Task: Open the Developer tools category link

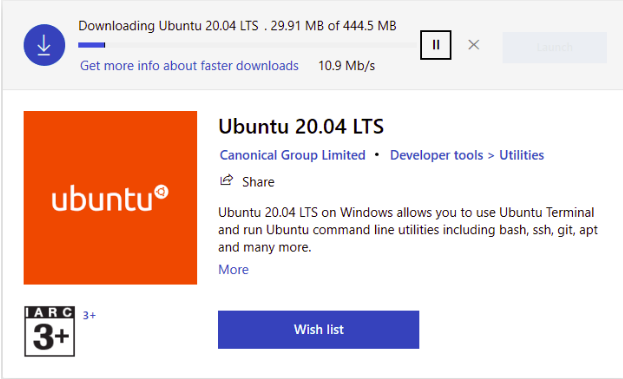Action: pos(436,155)
